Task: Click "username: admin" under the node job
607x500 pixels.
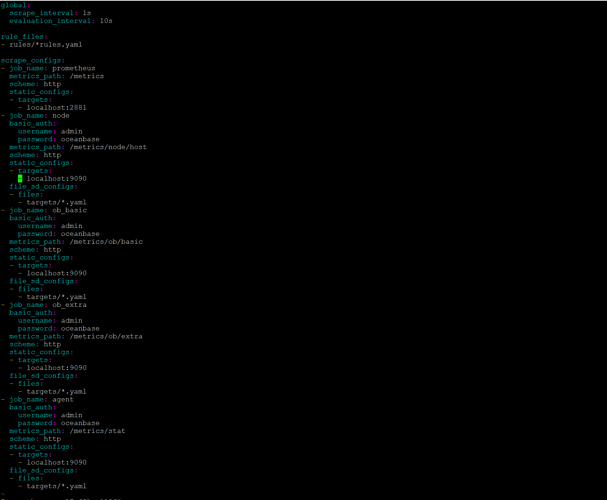Action: point(50,132)
